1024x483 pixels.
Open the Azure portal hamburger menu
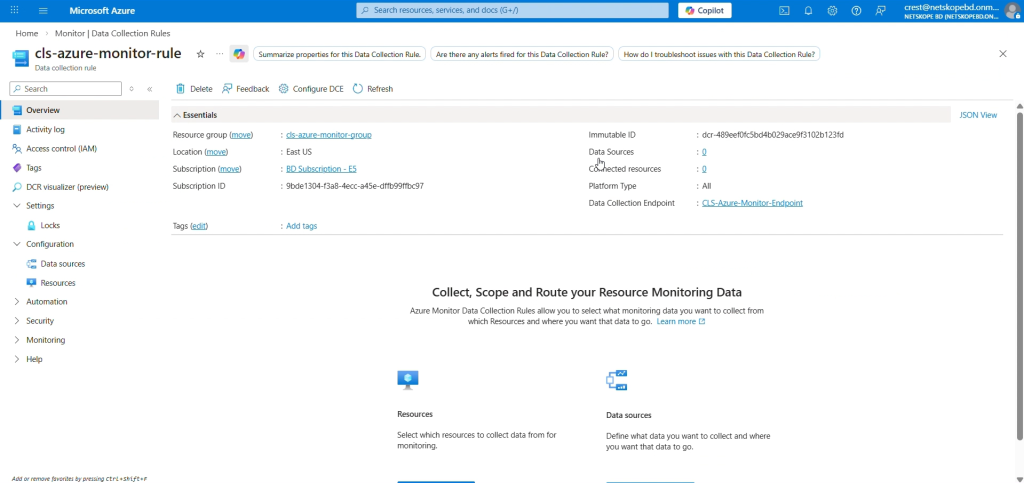(43, 10)
